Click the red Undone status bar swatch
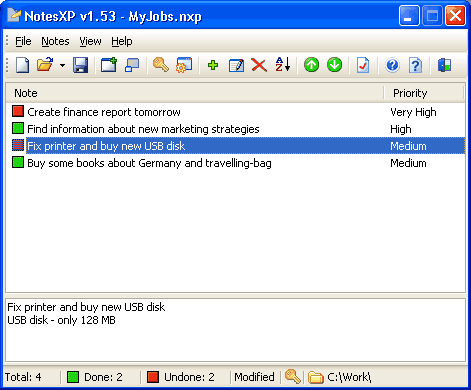Image resolution: width=471 pixels, height=390 pixels. 153,377
